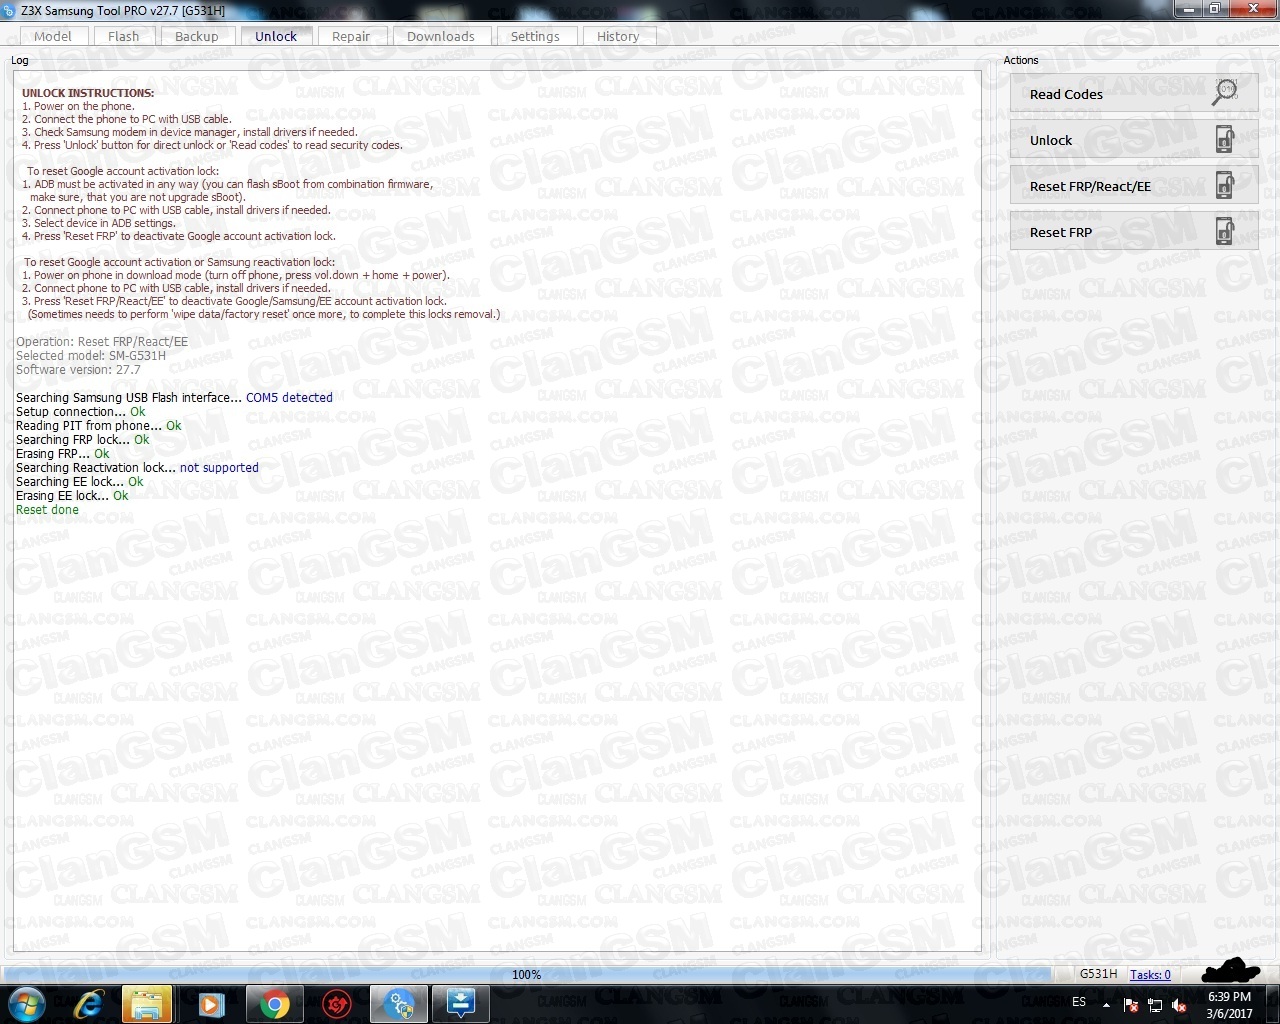This screenshot has width=1280, height=1024.
Task: Show hidden system tray icons
Action: 1106,1004
